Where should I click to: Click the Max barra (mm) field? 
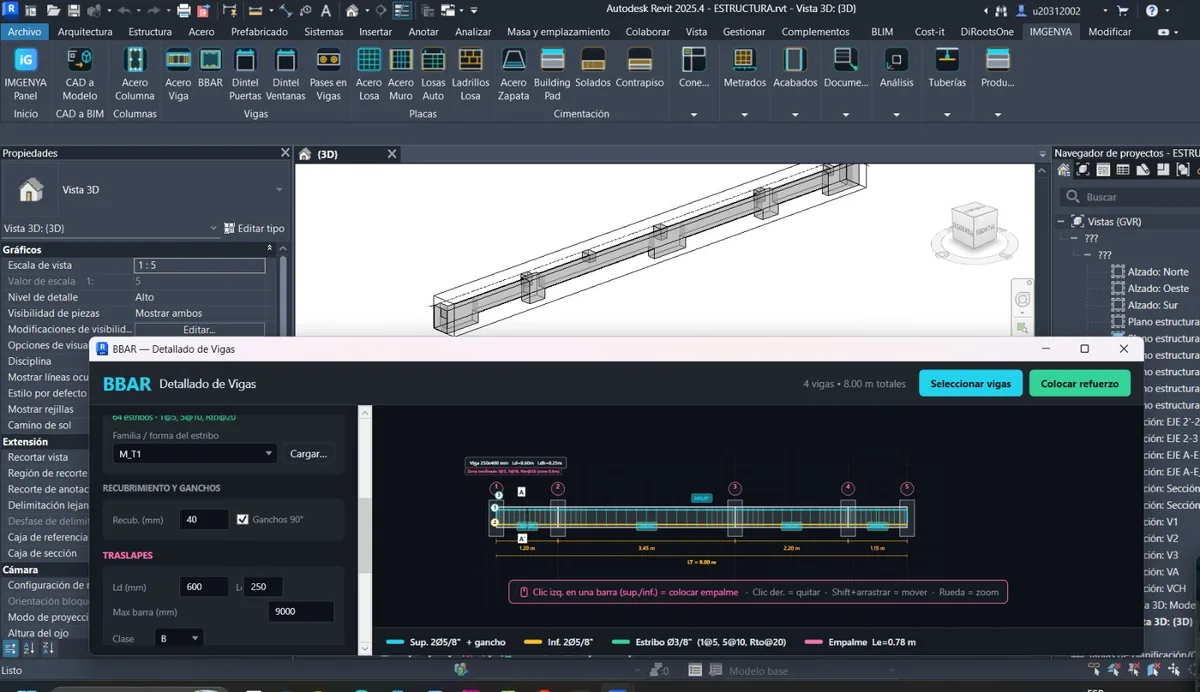point(301,612)
